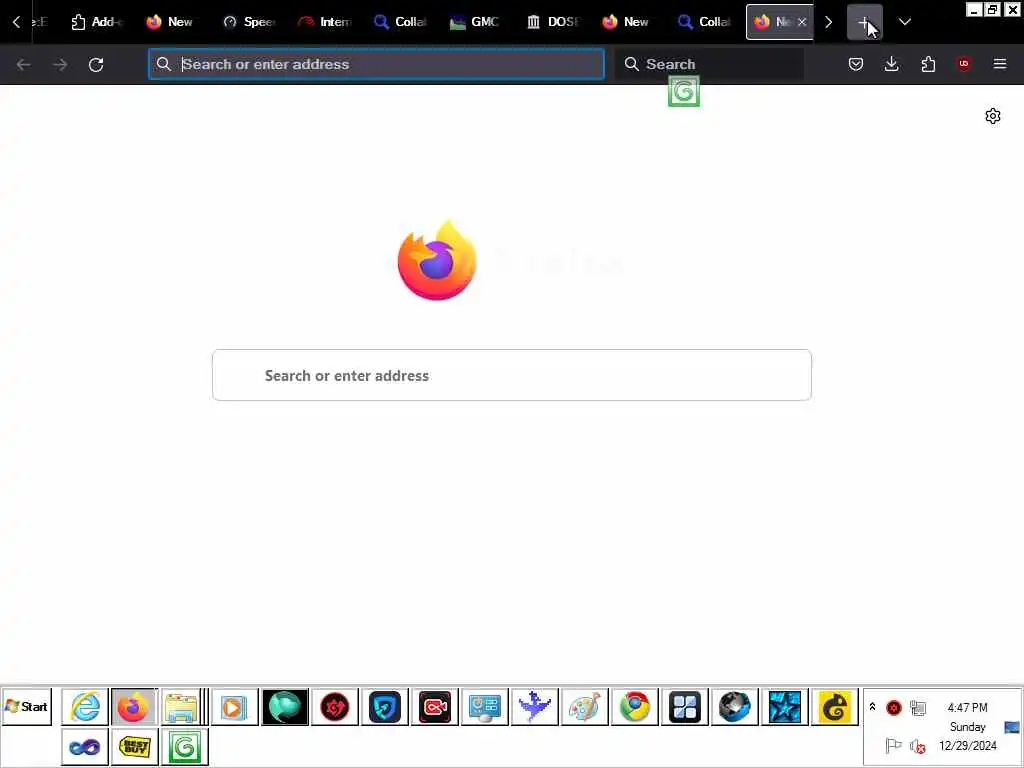1024x768 pixels.
Task: Open the dark four-tile grid taskbar app
Action: coord(684,707)
